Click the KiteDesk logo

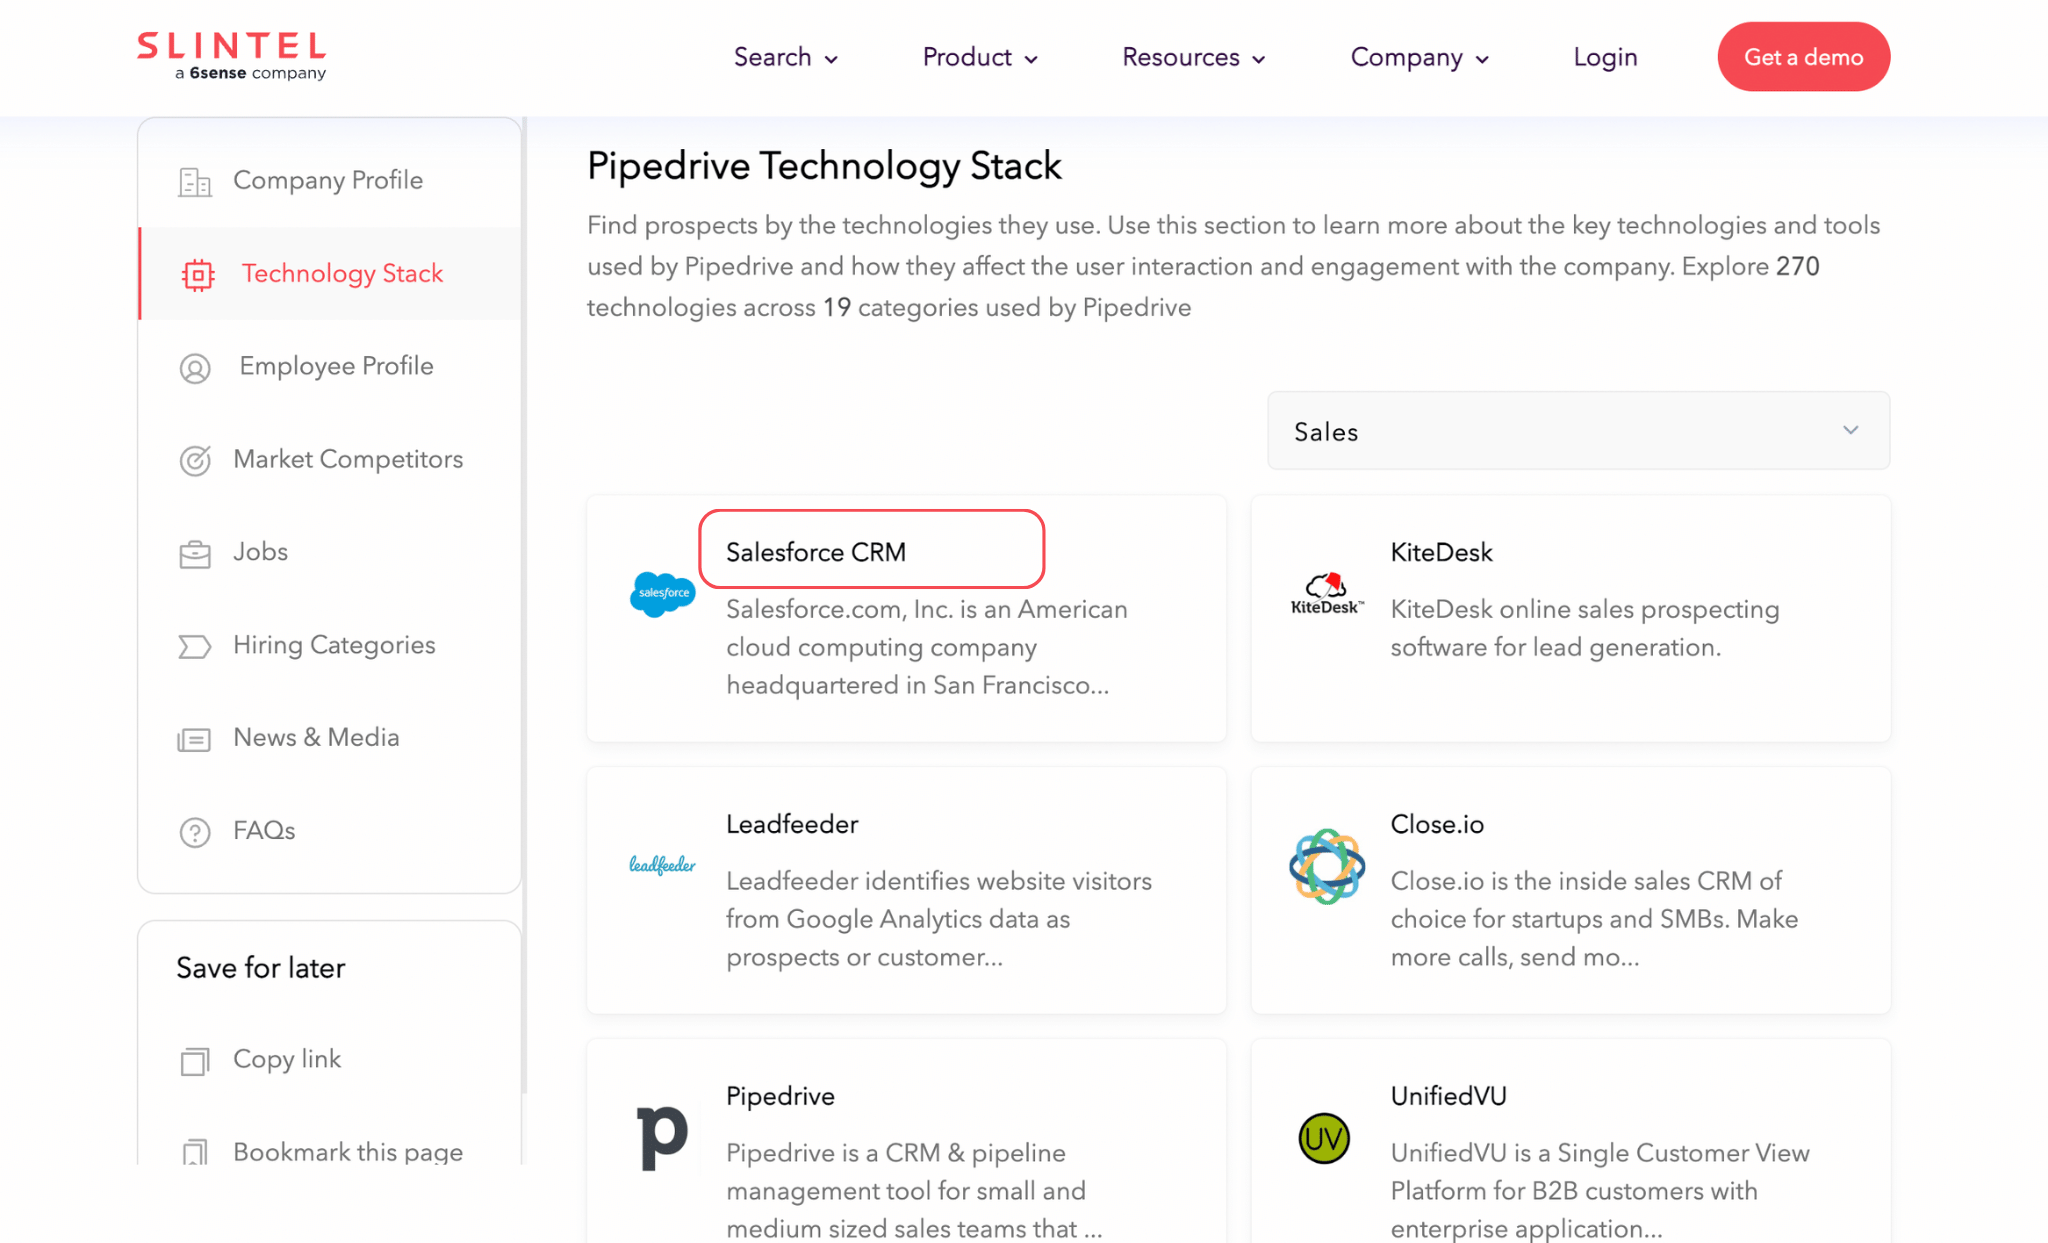pos(1326,594)
